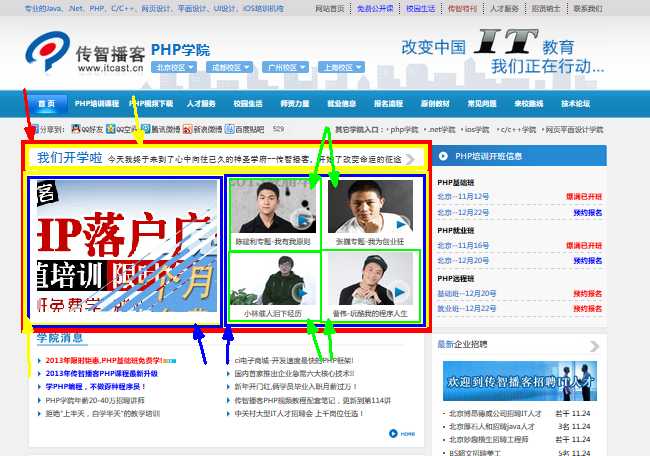Viewport: 650px width, 456px height.
Task: Click the 分享到 share icon
Action: click(x=35, y=129)
